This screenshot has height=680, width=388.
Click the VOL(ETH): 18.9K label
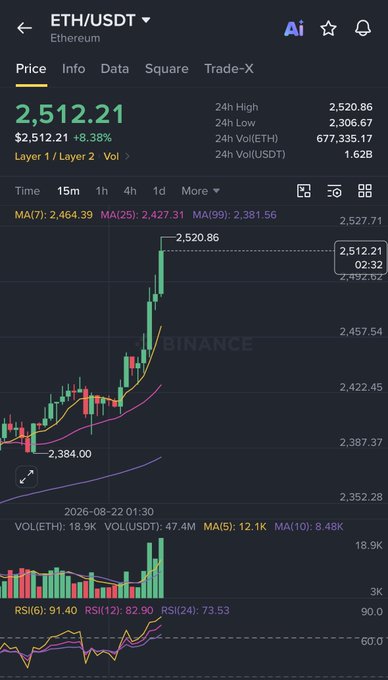[56, 527]
